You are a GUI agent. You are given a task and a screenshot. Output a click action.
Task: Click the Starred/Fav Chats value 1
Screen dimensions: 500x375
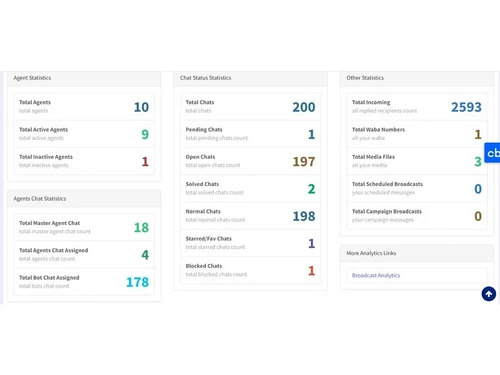point(311,244)
